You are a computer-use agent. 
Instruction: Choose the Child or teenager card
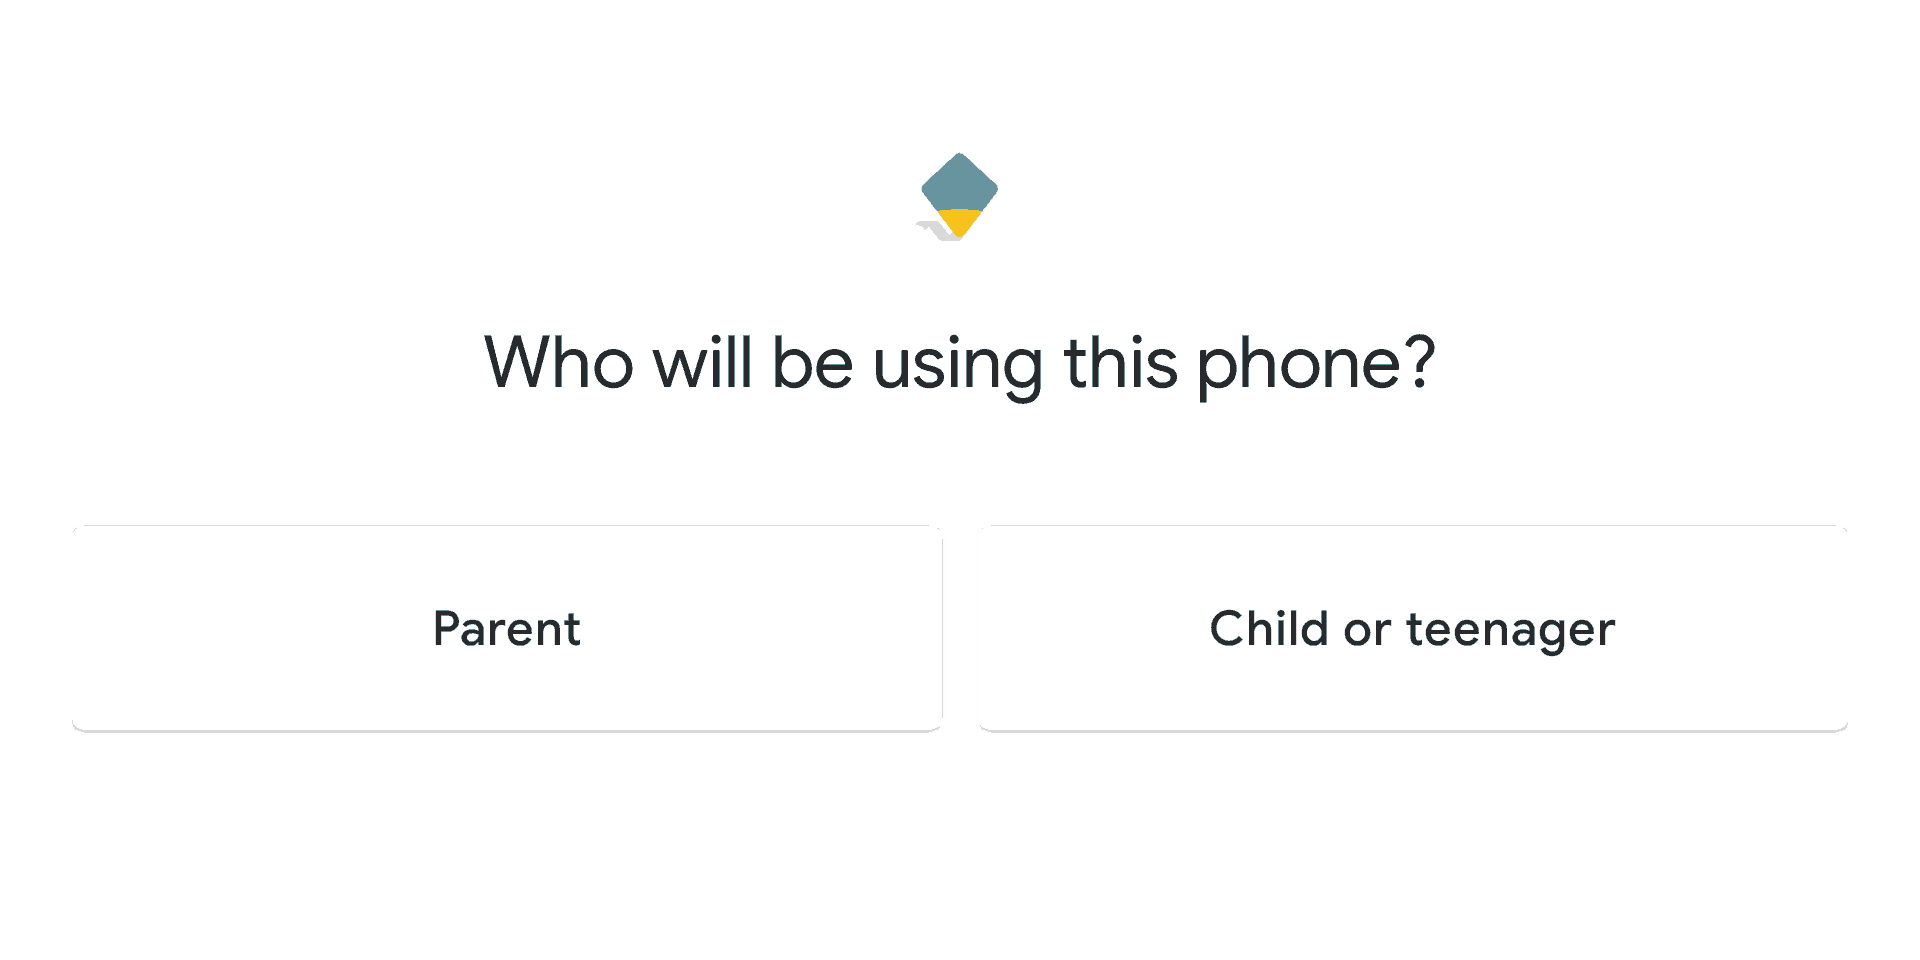tap(1413, 628)
